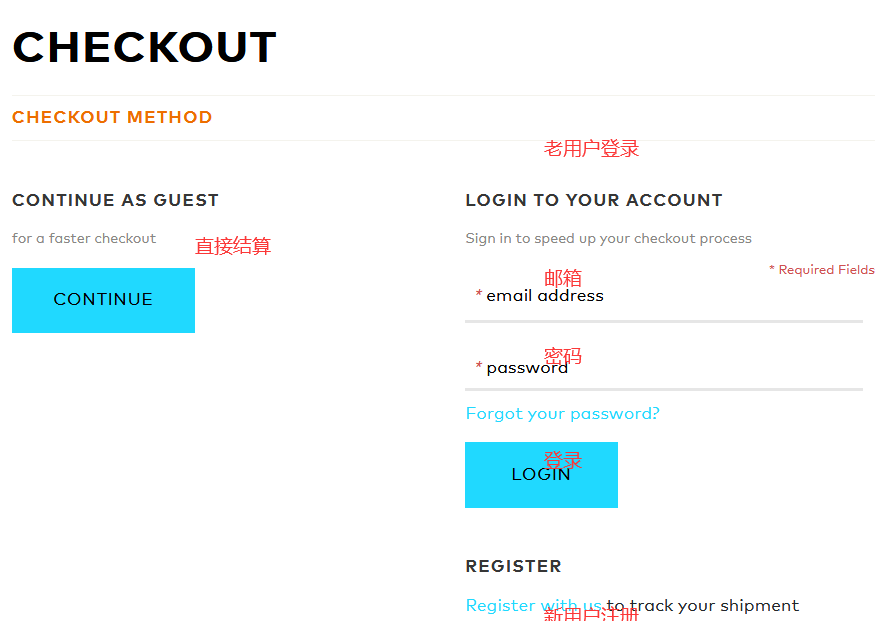Click the red asterisk before email address
Image resolution: width=883 pixels, height=628 pixels.
pyautogui.click(x=479, y=295)
